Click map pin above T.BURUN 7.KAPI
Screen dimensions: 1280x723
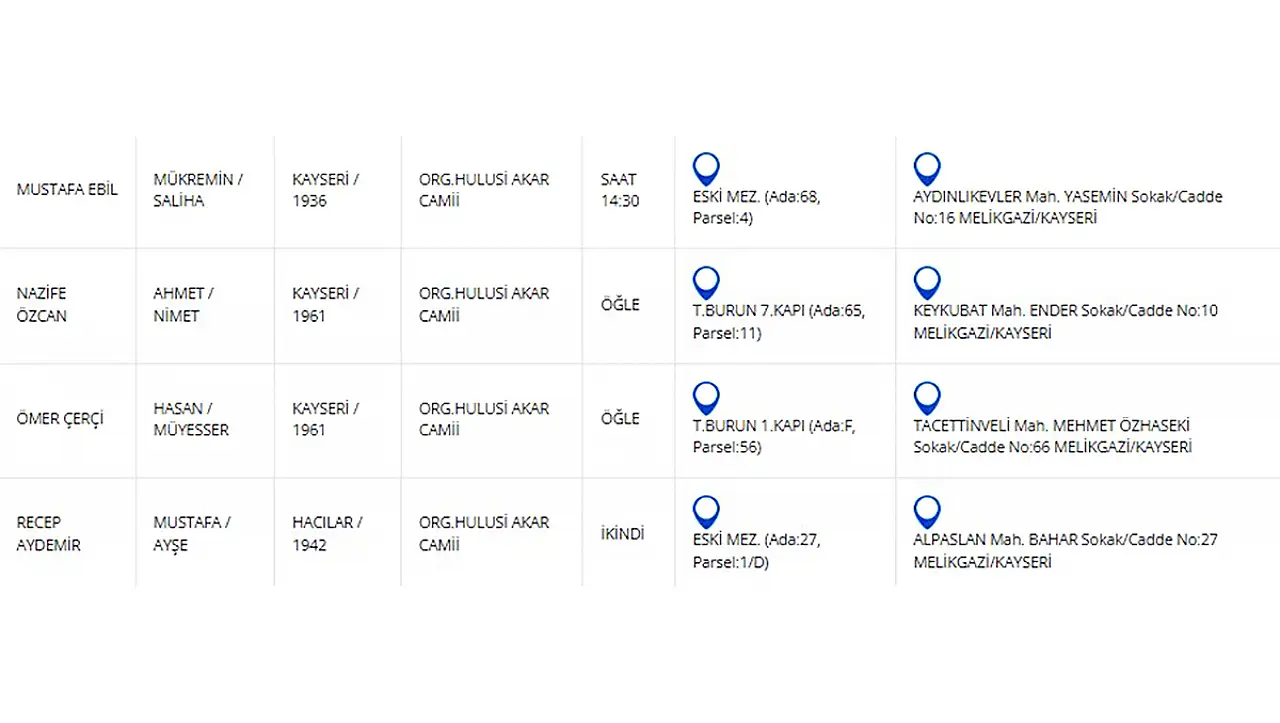click(706, 284)
